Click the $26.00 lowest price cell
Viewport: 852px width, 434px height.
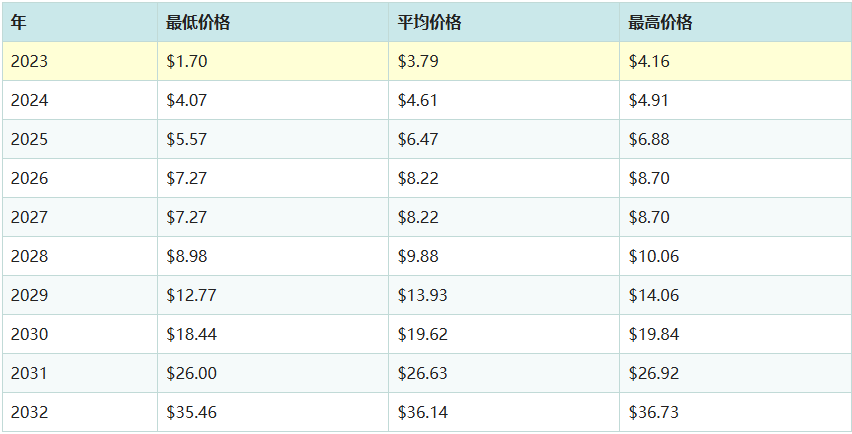click(191, 373)
